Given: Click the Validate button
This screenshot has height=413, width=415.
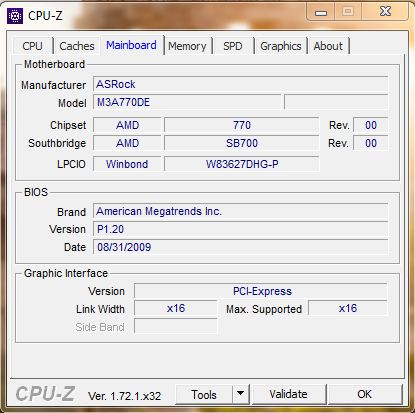Looking at the screenshot, I should [x=288, y=395].
